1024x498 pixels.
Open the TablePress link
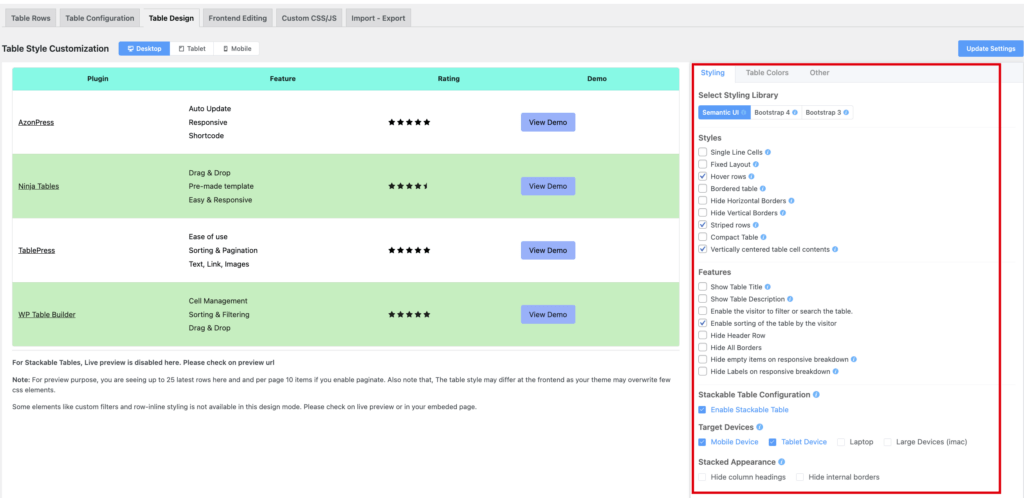[37, 250]
